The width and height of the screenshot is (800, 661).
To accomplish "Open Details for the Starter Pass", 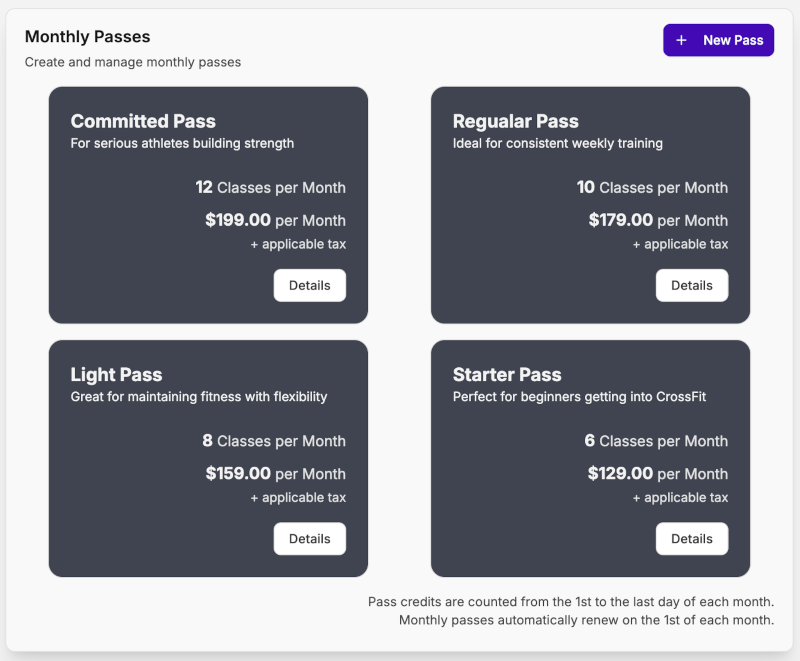I will (x=692, y=539).
